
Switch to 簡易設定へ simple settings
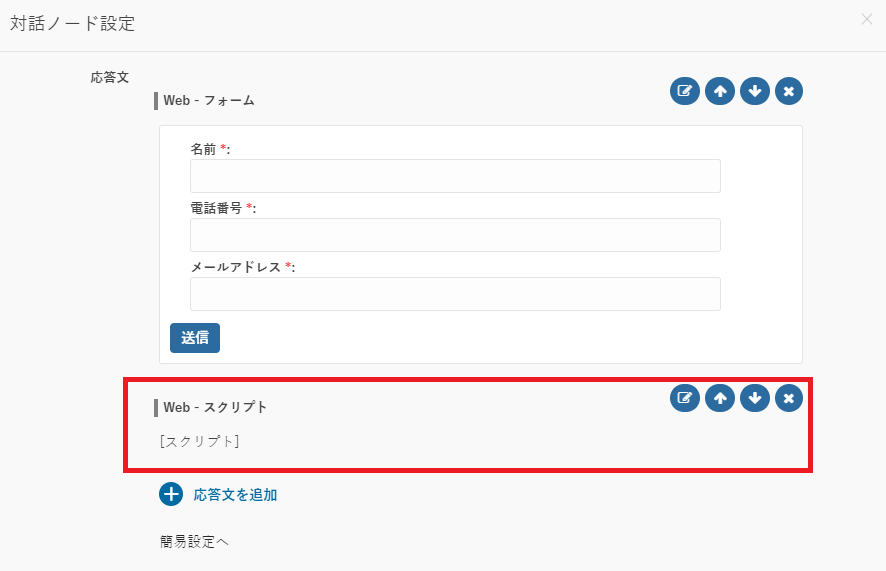(x=194, y=542)
